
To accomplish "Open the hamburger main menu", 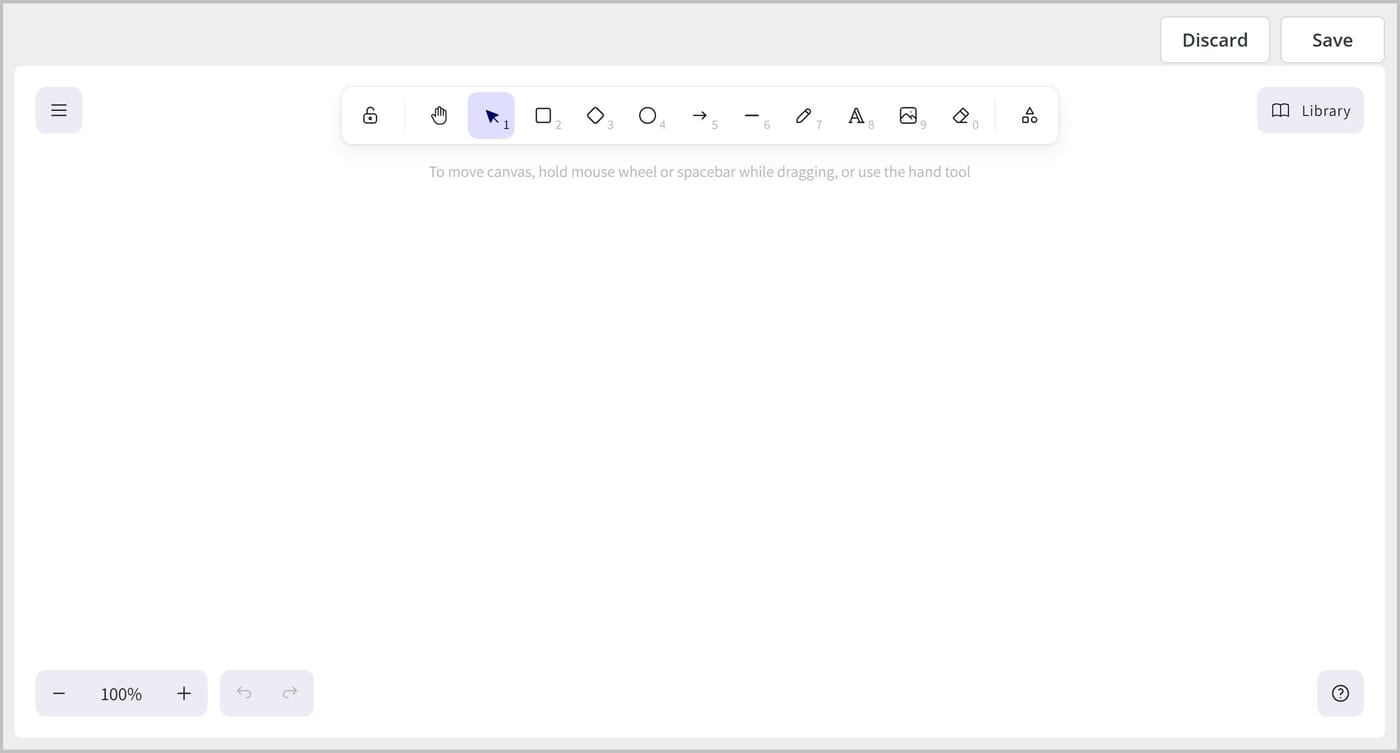I will pyautogui.click(x=59, y=110).
